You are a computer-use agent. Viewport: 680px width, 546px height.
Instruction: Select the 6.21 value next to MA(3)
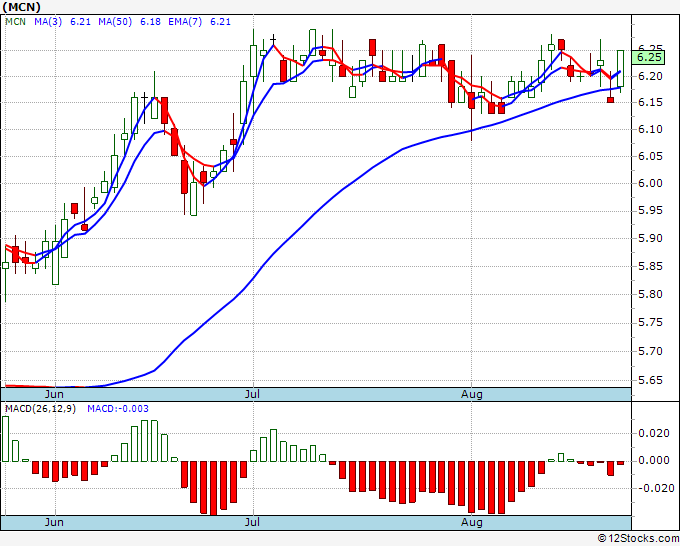point(81,22)
